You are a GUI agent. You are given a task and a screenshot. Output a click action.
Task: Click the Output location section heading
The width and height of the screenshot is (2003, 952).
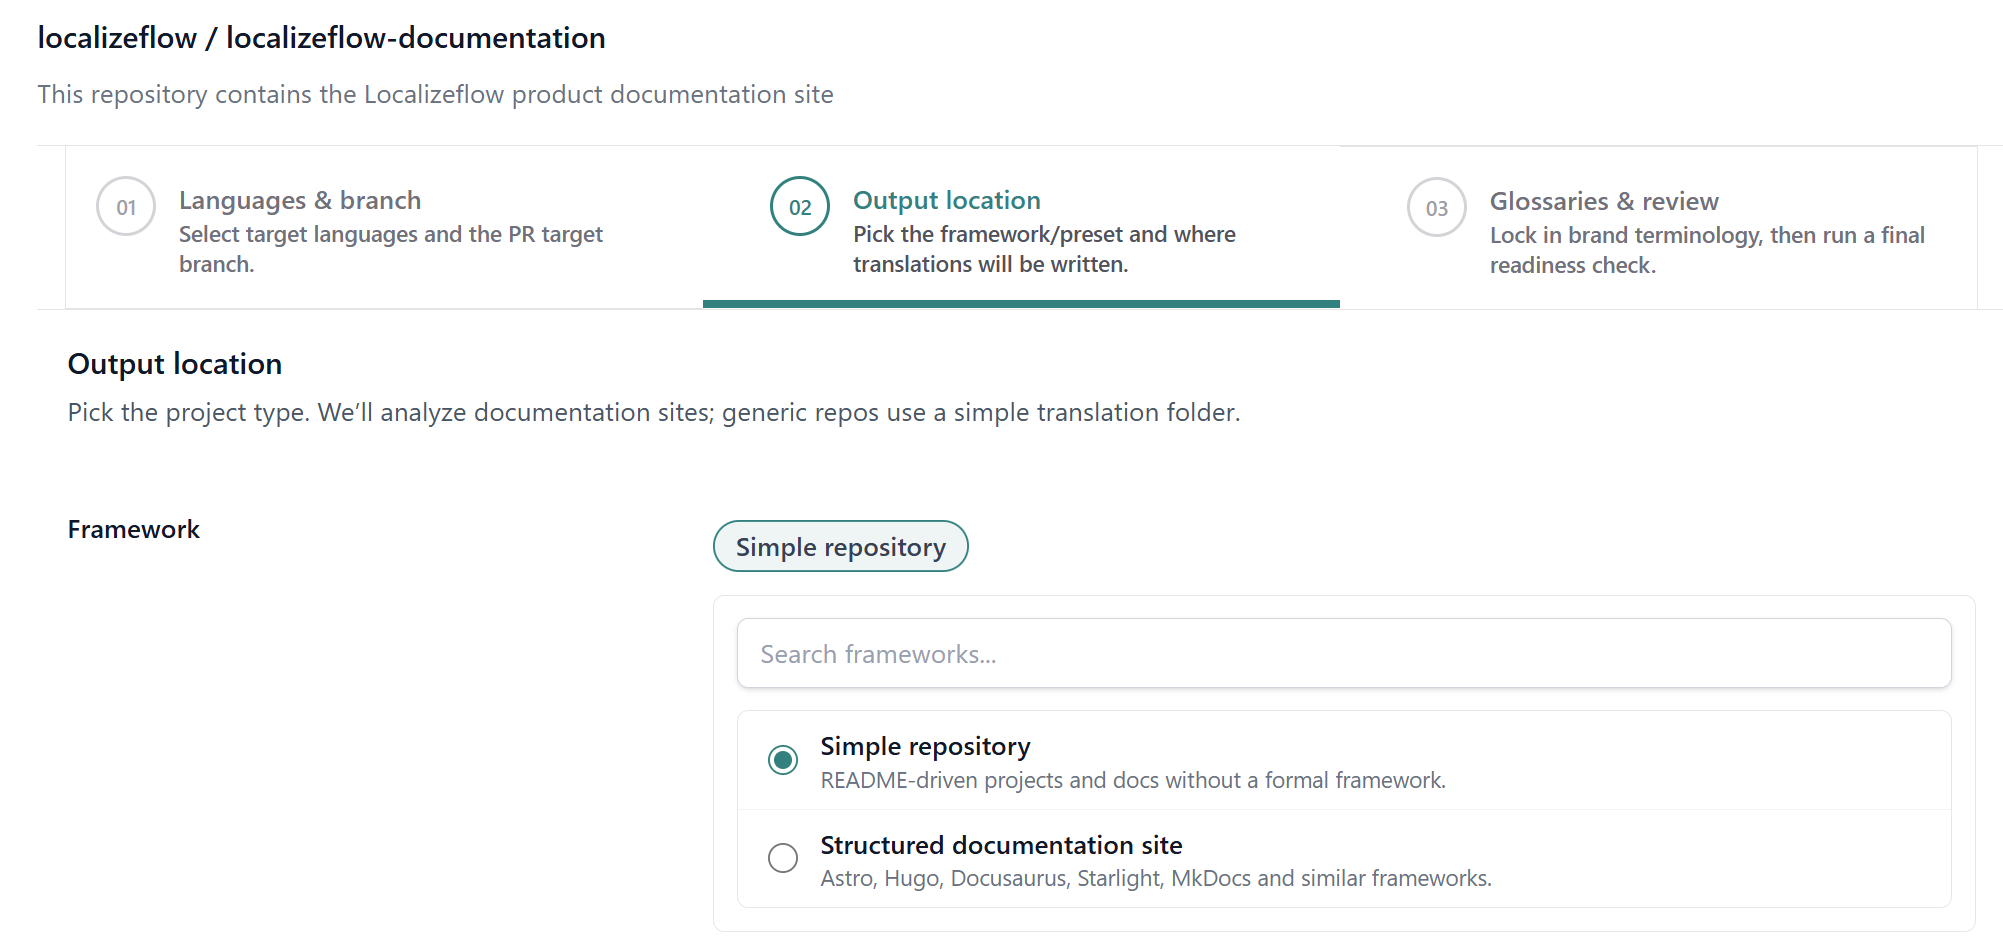point(174,363)
